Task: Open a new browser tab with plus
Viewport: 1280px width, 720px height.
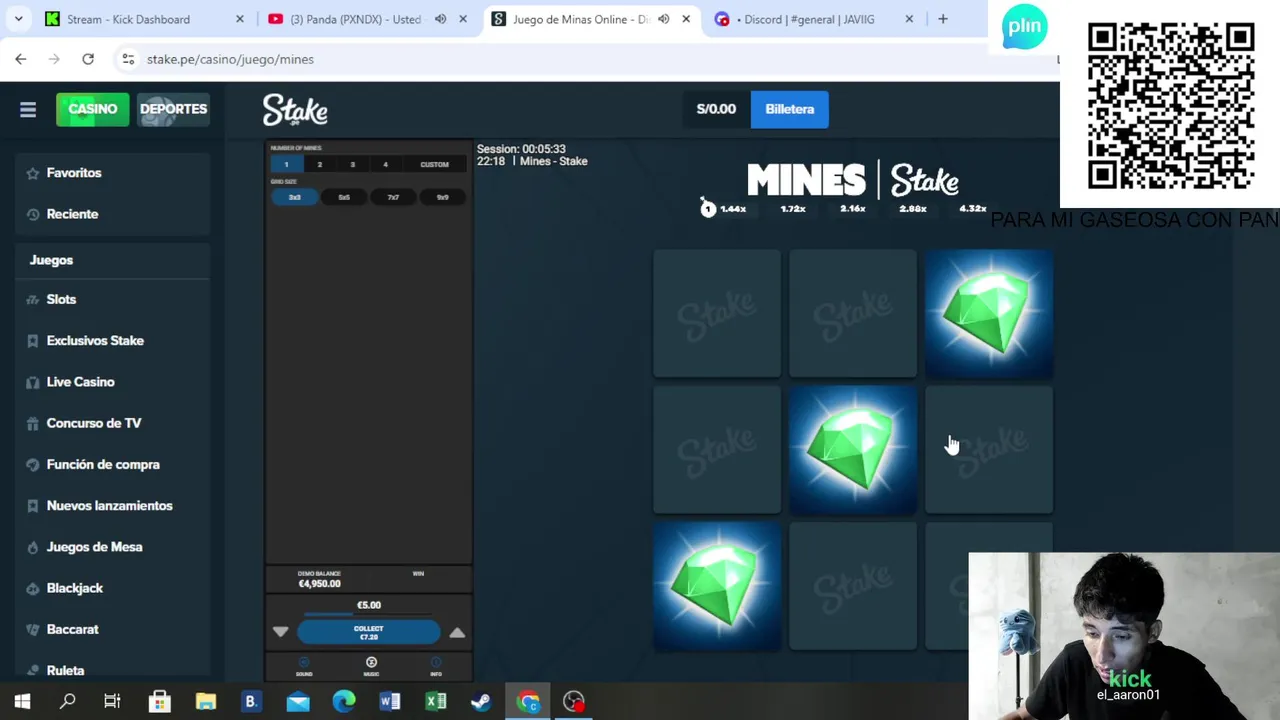Action: [x=942, y=19]
